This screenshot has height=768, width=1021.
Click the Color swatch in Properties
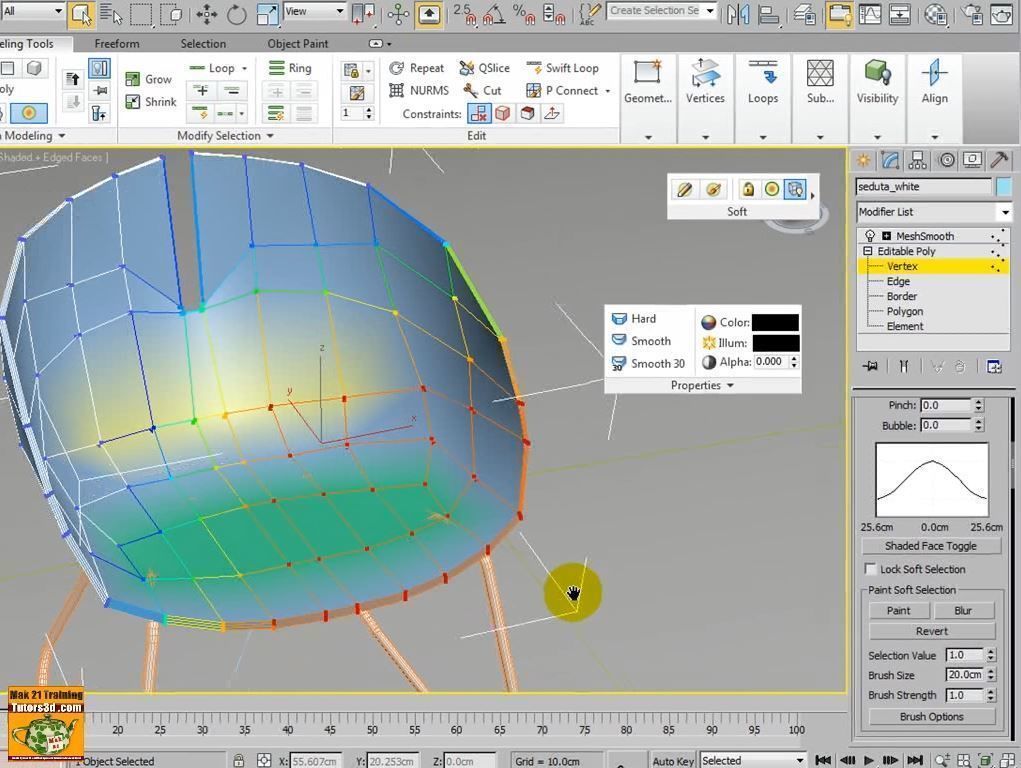(777, 322)
